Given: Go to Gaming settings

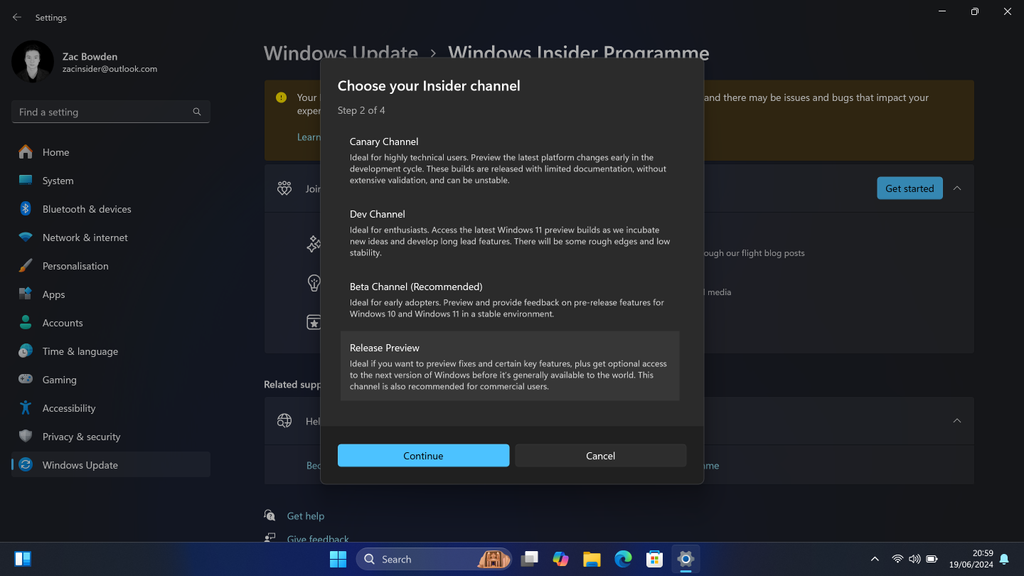Looking at the screenshot, I should (110, 379).
